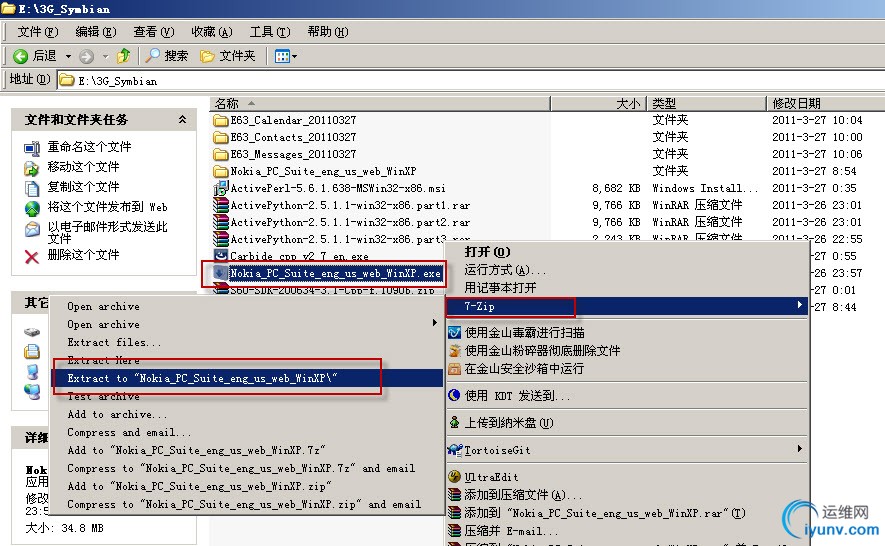Screen dimensions: 885x546
Task: Go up one folder level icon
Action: click(x=123, y=55)
